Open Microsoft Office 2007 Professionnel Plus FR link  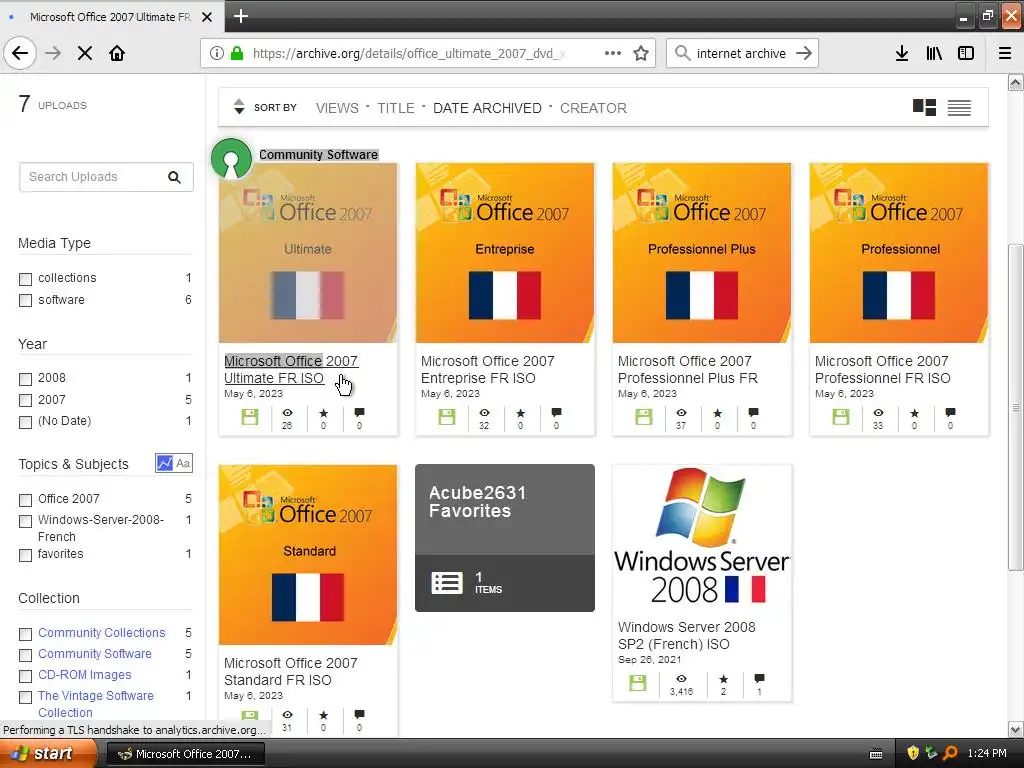click(x=688, y=370)
